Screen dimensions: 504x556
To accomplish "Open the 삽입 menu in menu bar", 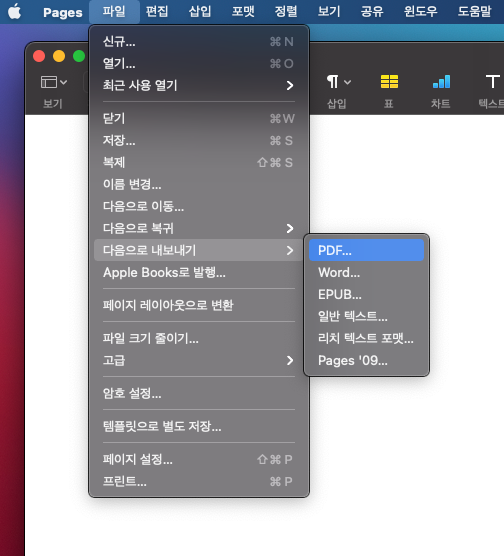I will (200, 11).
